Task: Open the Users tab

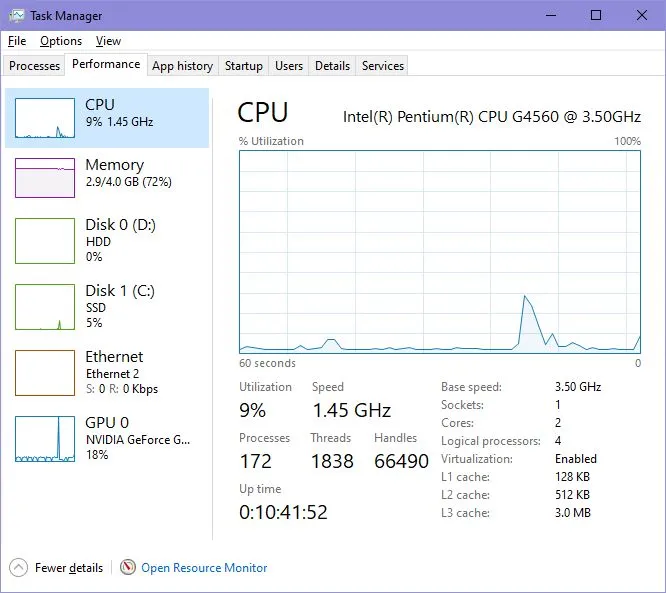Action: point(289,66)
